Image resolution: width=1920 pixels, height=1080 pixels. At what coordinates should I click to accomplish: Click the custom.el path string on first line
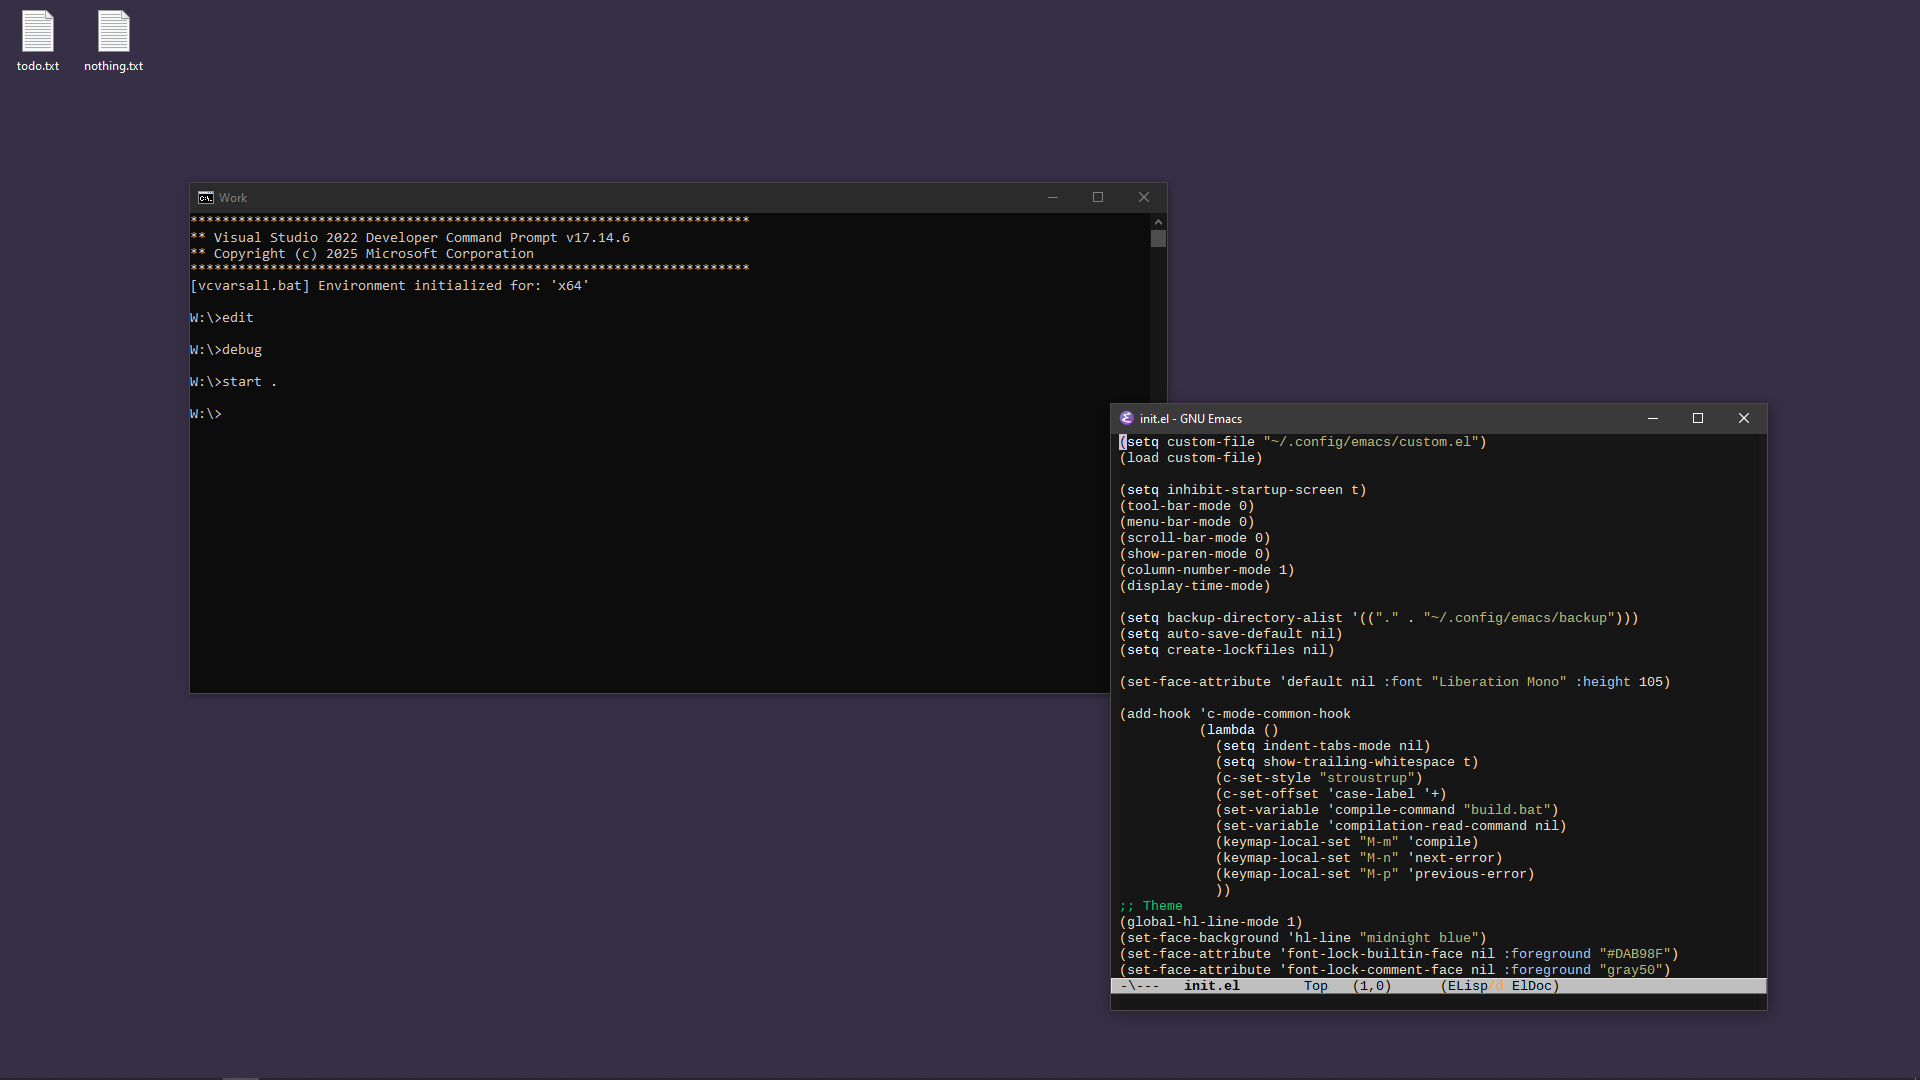pos(1371,442)
